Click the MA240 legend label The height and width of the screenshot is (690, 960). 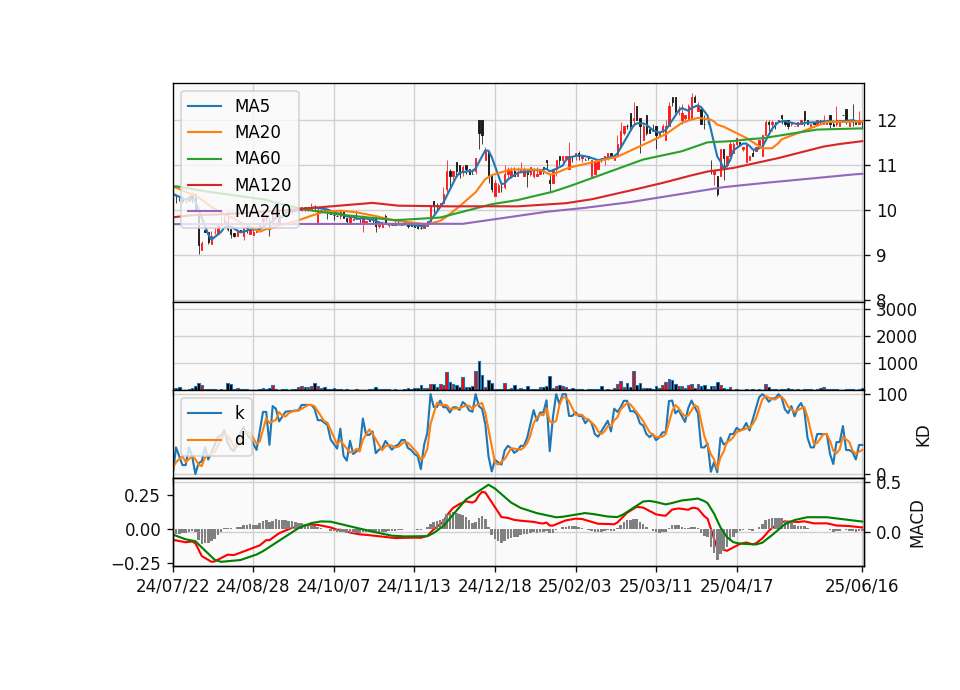click(x=263, y=211)
